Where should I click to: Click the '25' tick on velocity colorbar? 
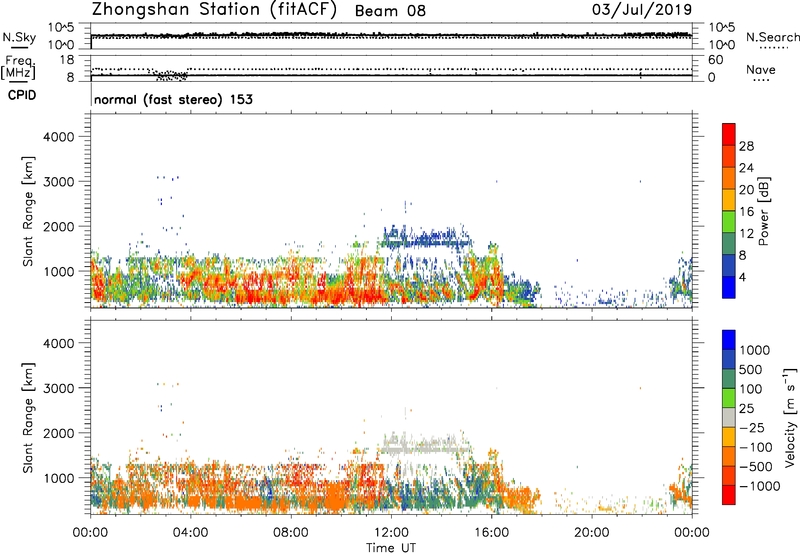pos(747,409)
